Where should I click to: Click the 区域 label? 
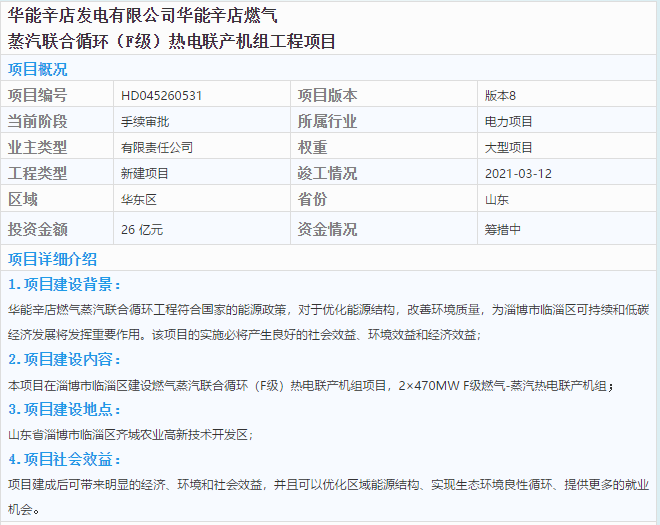23,199
